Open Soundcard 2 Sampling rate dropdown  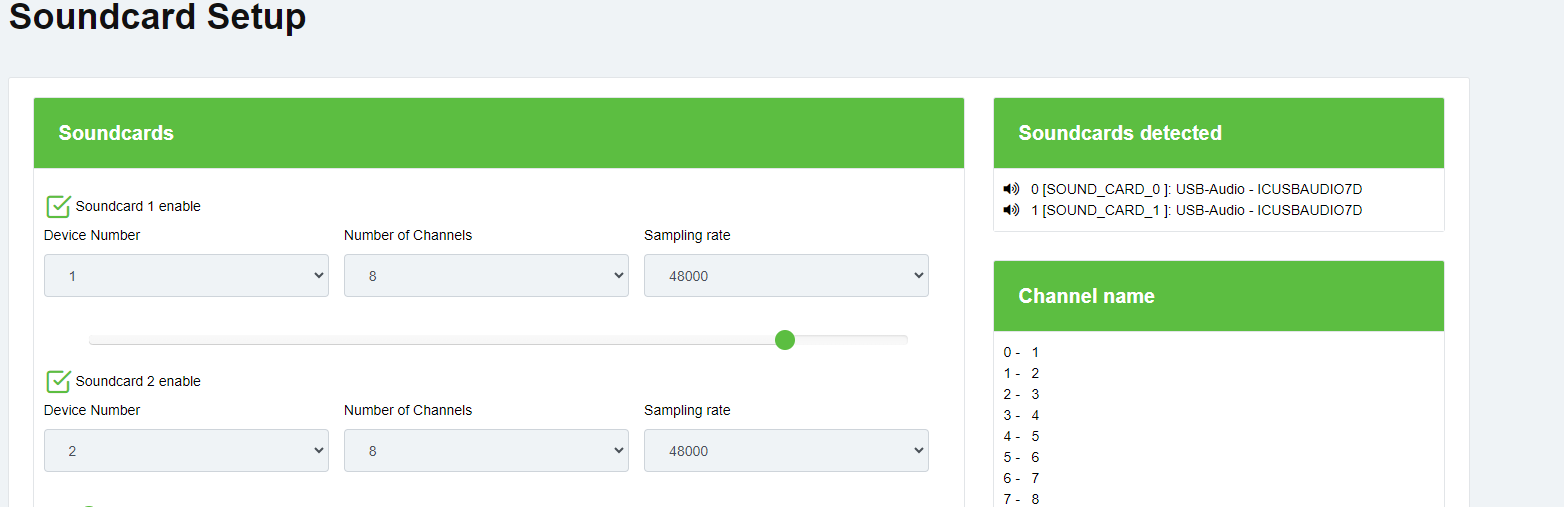[786, 451]
